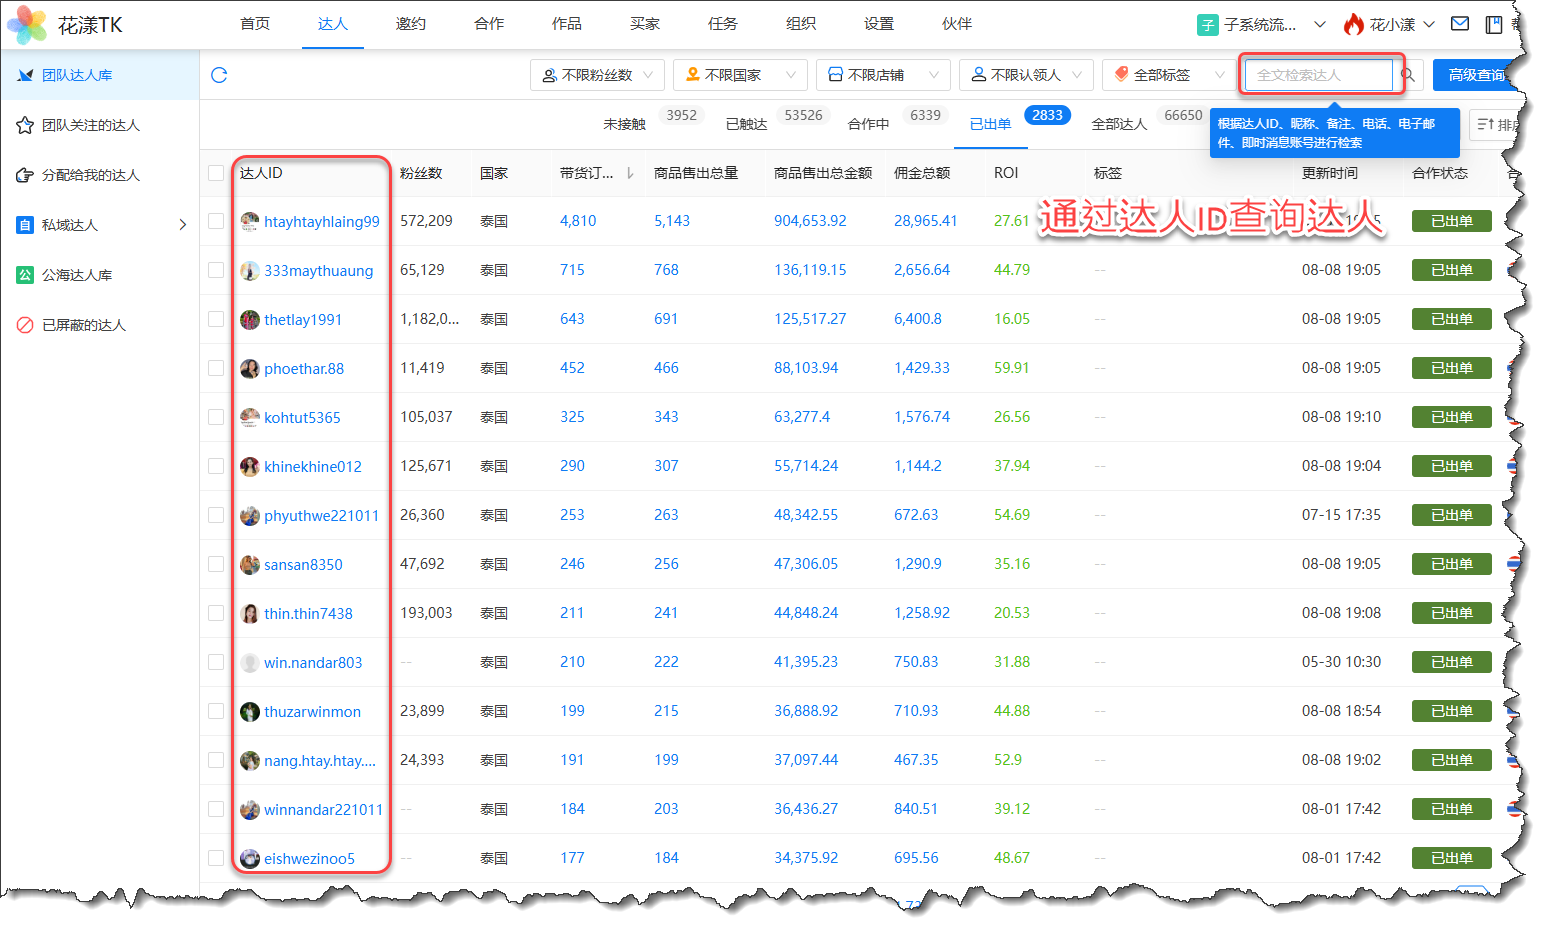Select the checkbox for thetlay1991
Image resolution: width=1548 pixels, height=930 pixels.
pos(216,319)
